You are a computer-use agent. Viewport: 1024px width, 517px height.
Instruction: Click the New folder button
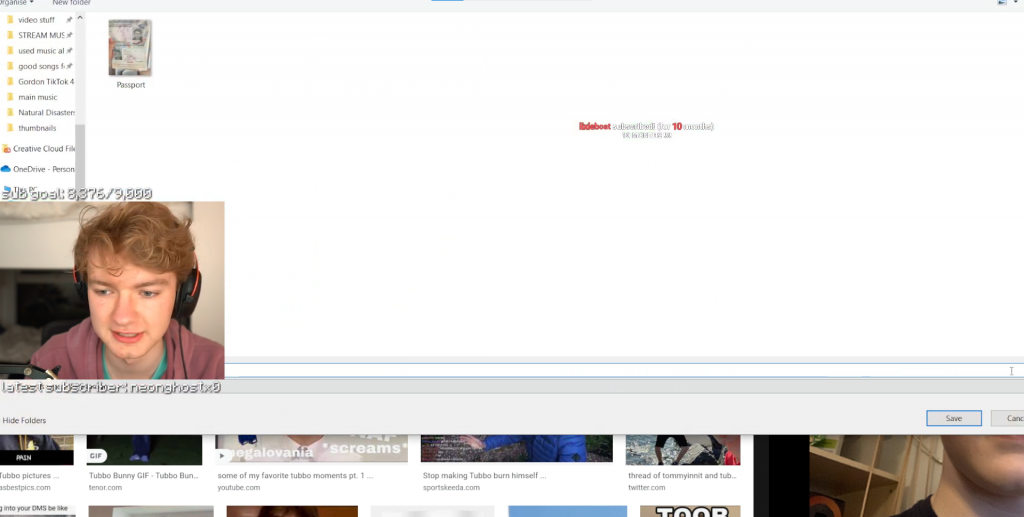coord(71,3)
